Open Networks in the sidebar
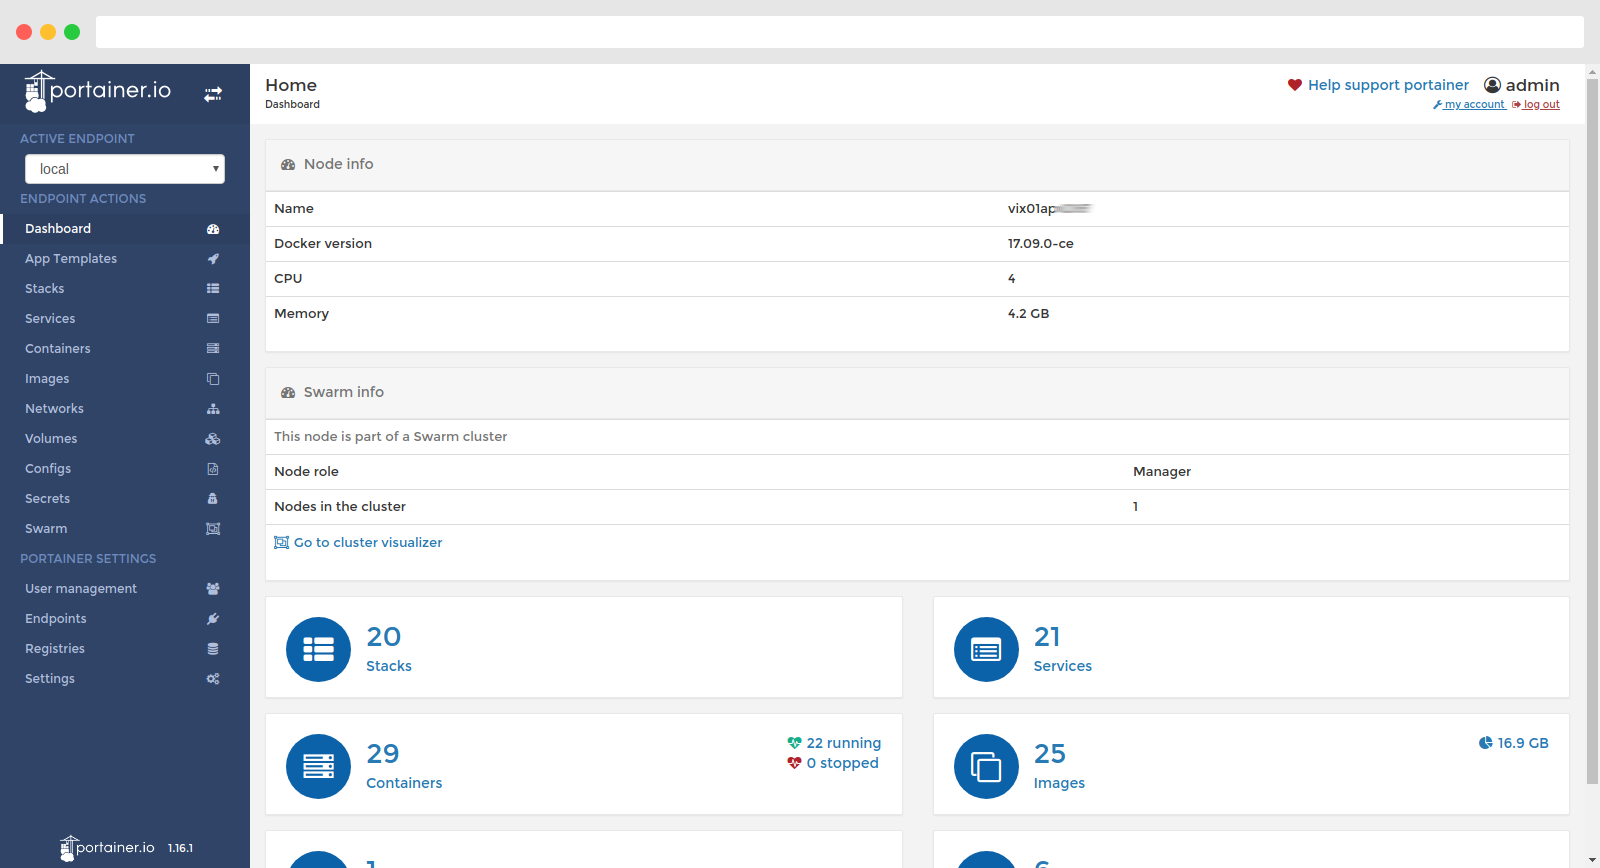Image resolution: width=1600 pixels, height=868 pixels. 125,409
